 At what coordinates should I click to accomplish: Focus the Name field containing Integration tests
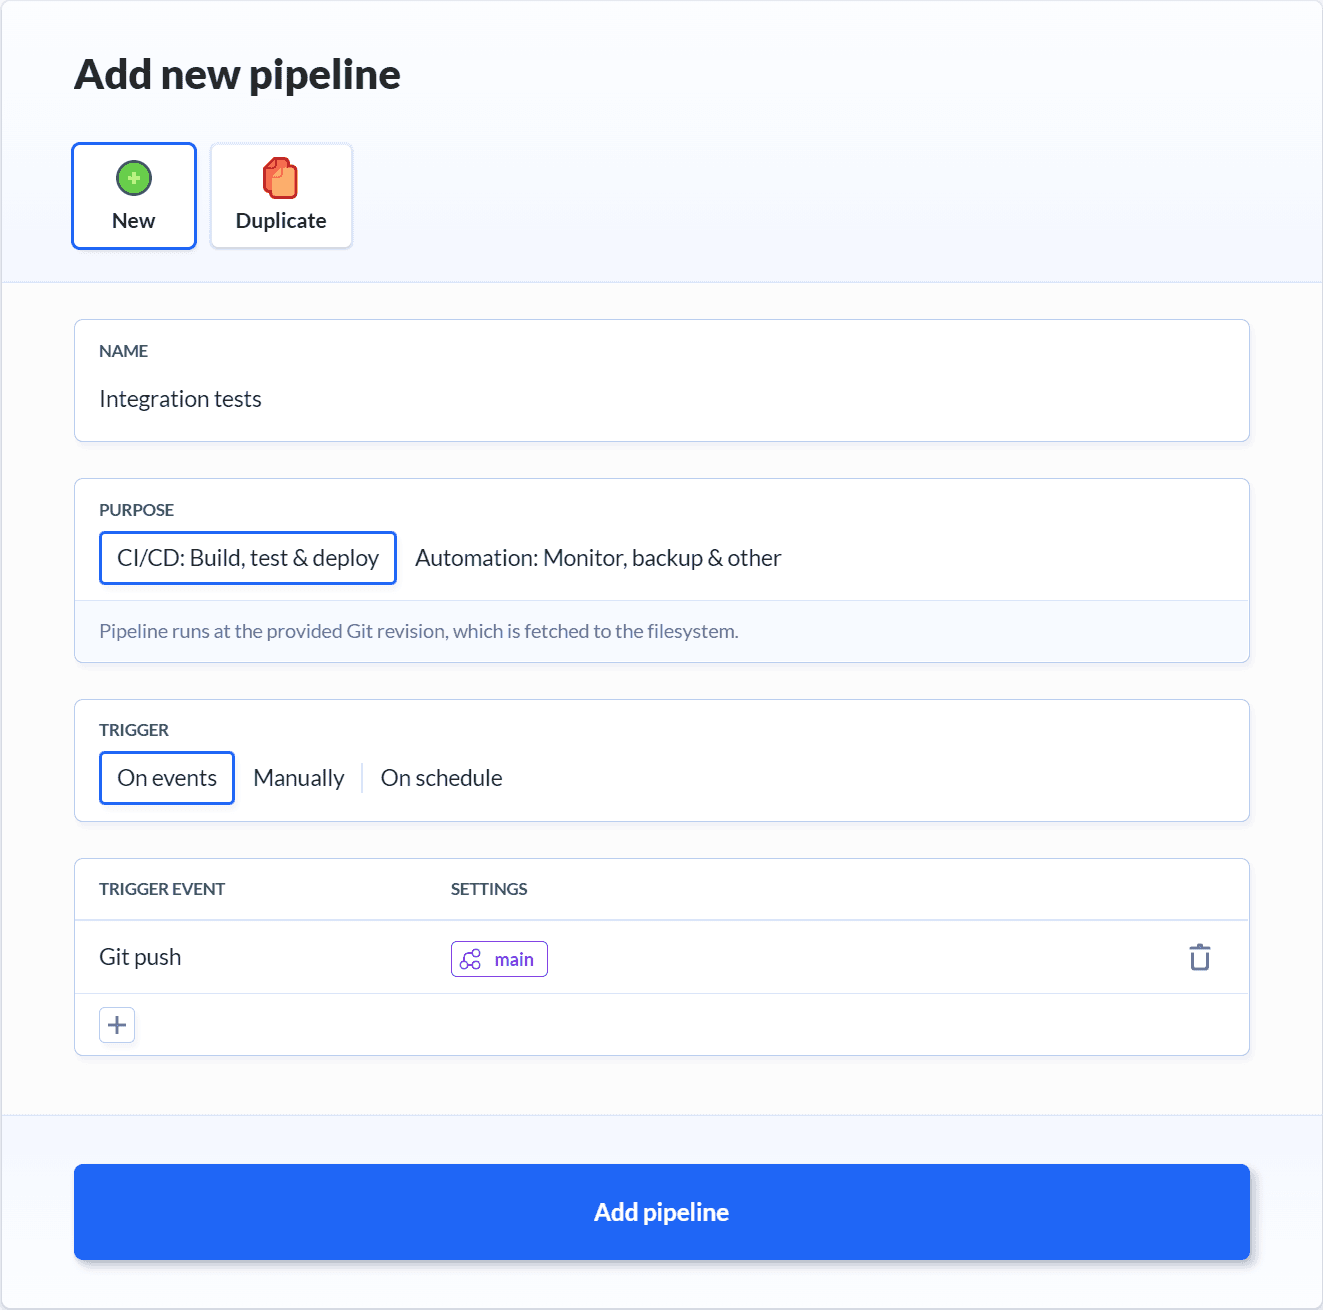[660, 399]
